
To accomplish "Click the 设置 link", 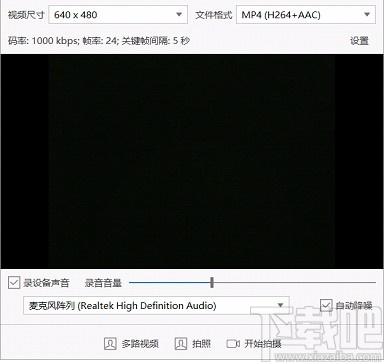I will [x=359, y=41].
